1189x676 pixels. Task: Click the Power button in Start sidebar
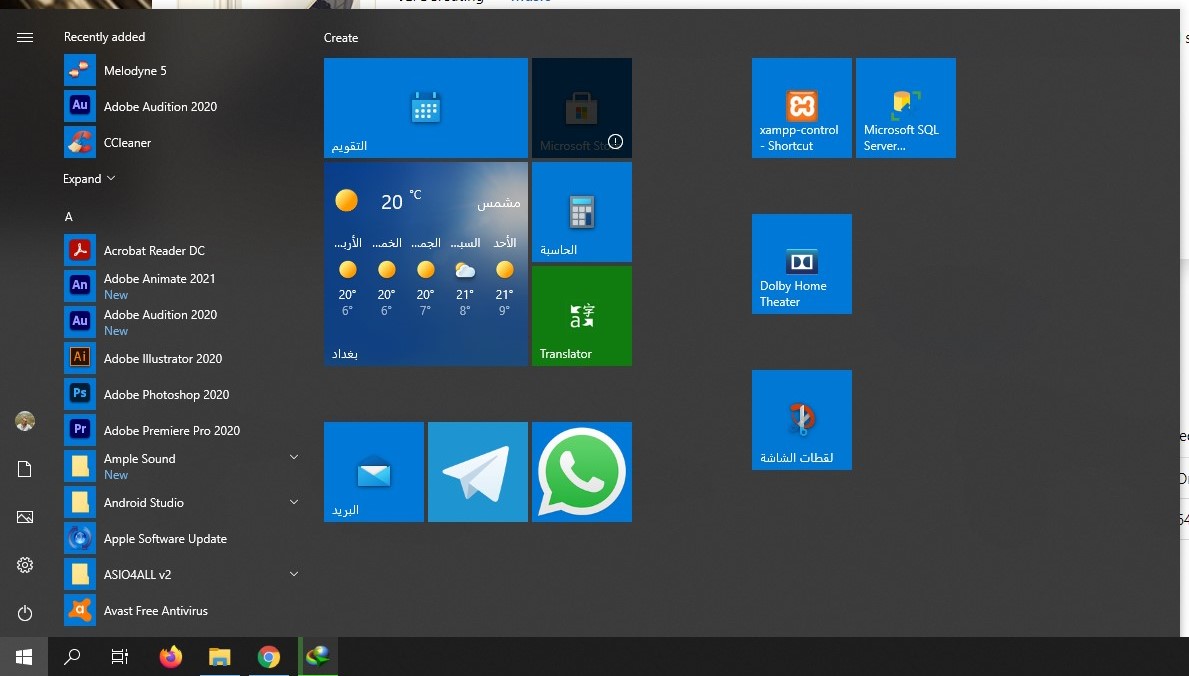[x=24, y=613]
